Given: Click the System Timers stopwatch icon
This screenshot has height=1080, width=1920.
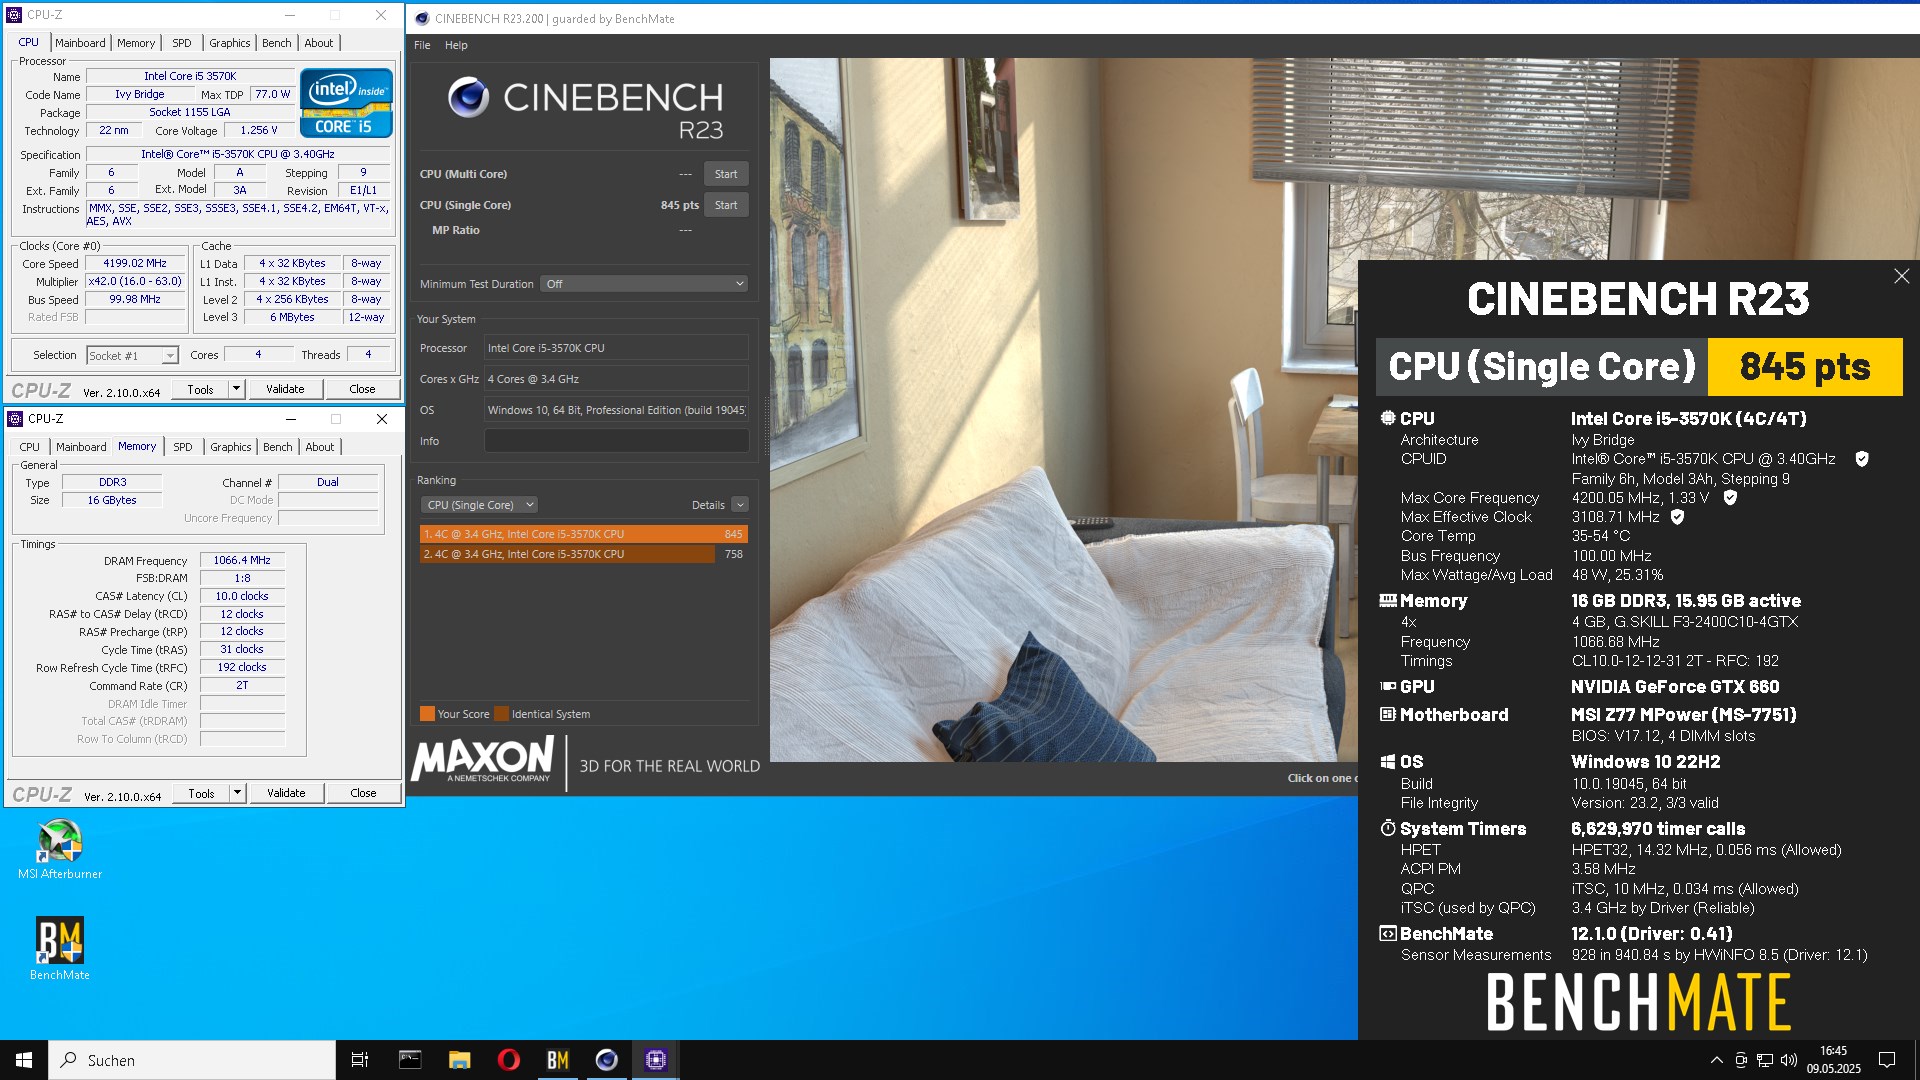Looking at the screenshot, I should (x=1388, y=828).
